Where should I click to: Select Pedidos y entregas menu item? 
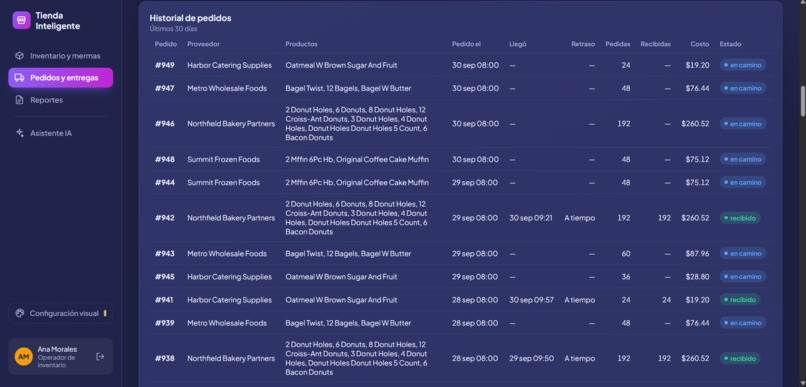click(x=61, y=78)
